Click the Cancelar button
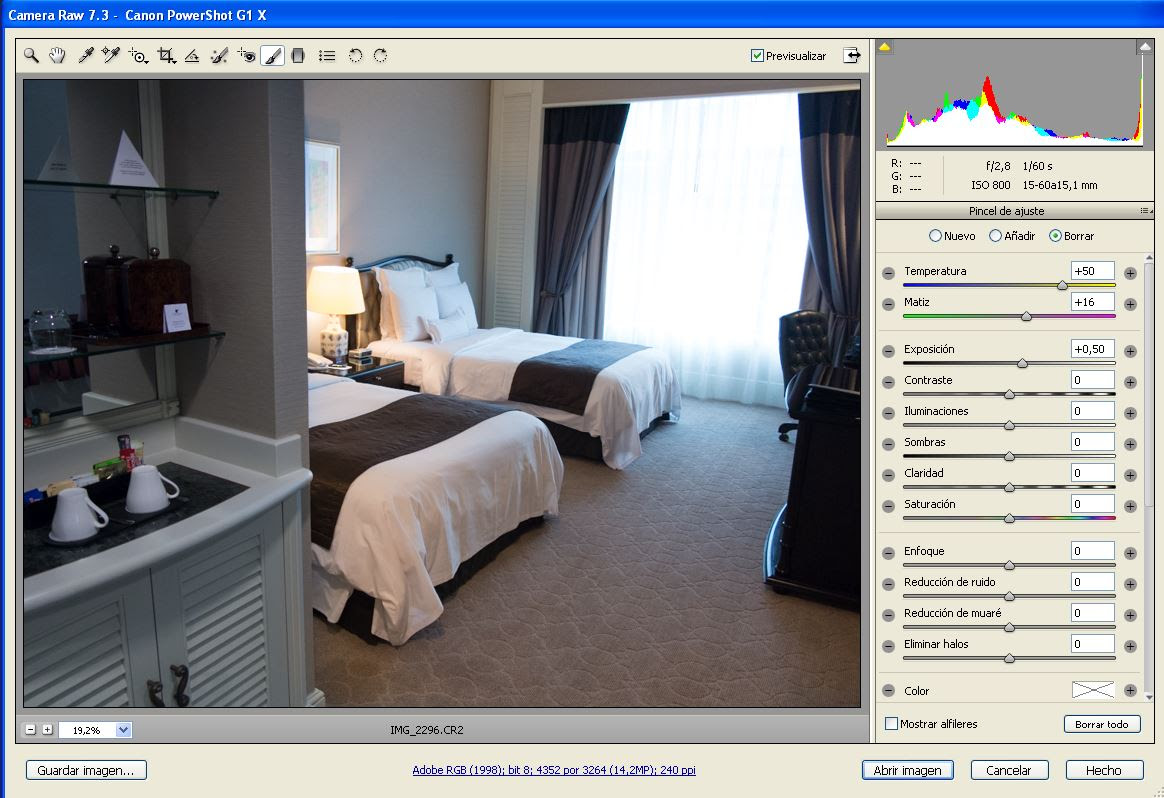Viewport: 1164px width, 798px height. 1009,771
